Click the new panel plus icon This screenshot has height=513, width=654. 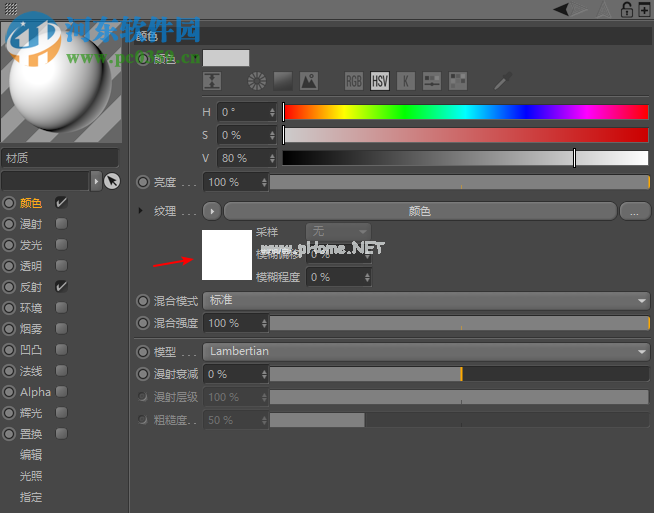645,10
